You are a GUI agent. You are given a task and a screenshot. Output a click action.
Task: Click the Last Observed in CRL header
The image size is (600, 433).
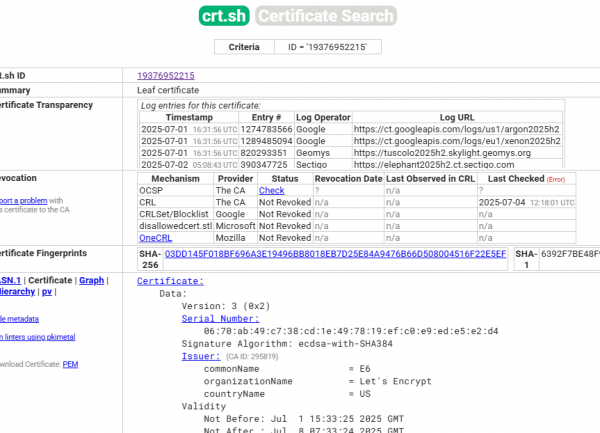point(430,179)
